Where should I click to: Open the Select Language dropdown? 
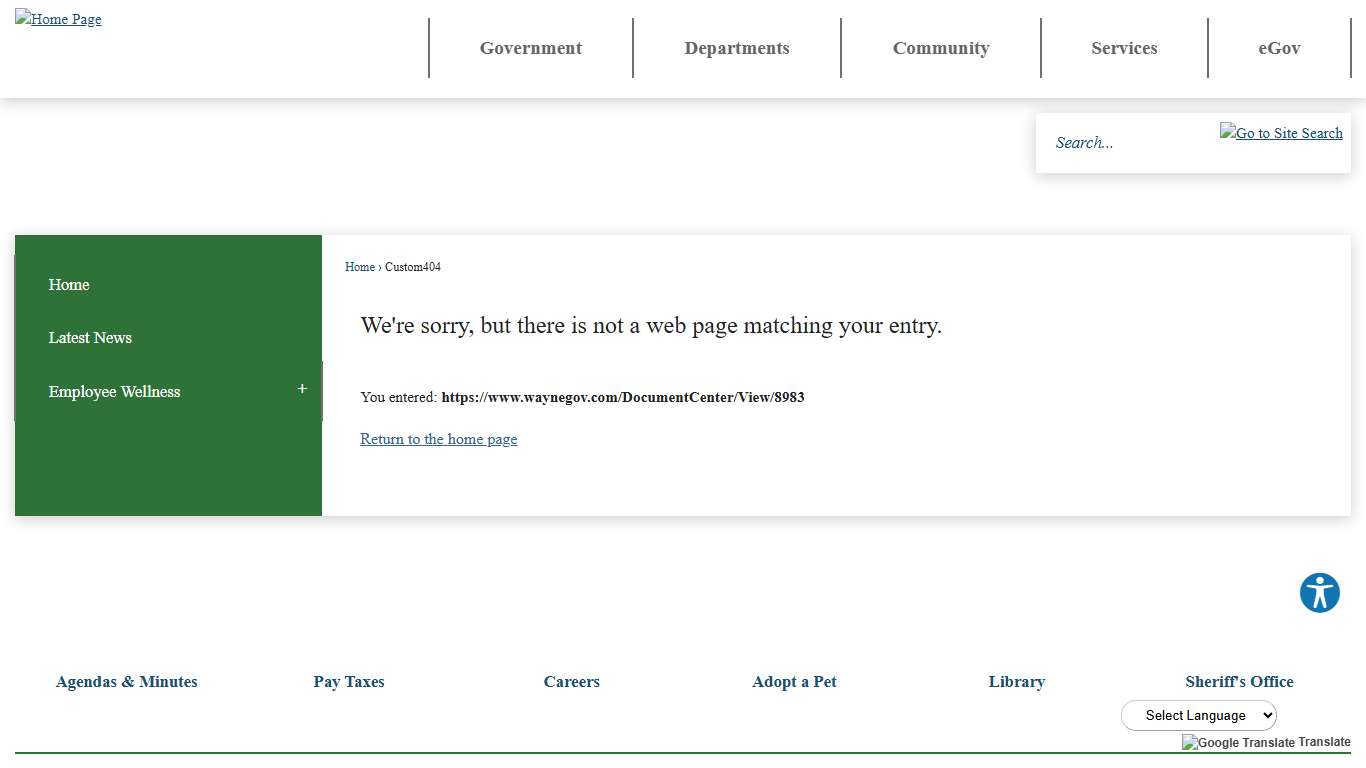(x=1198, y=715)
